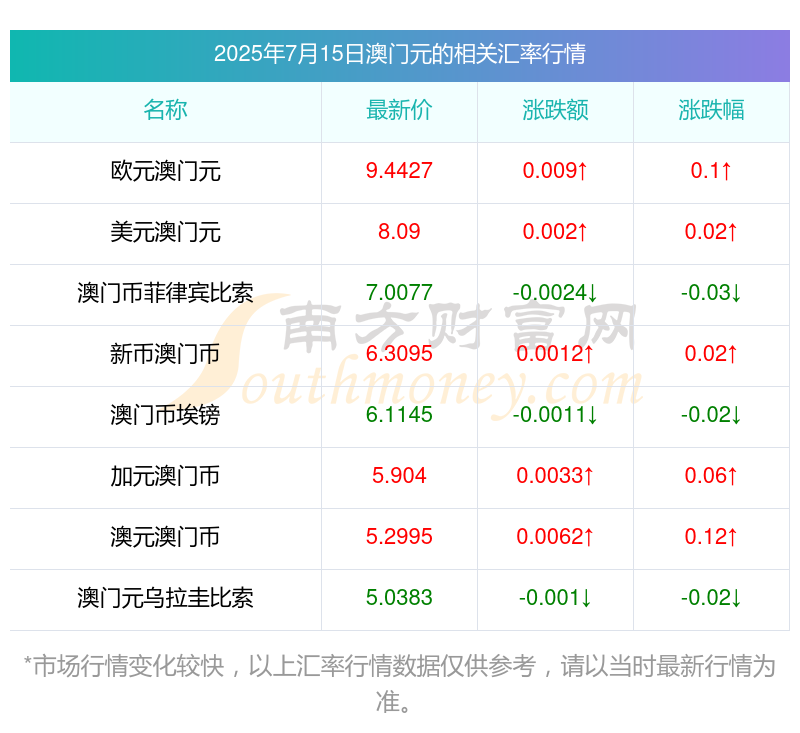Select the 美元澳门元 row name
Screen dimensions: 800x733
[x=165, y=232]
